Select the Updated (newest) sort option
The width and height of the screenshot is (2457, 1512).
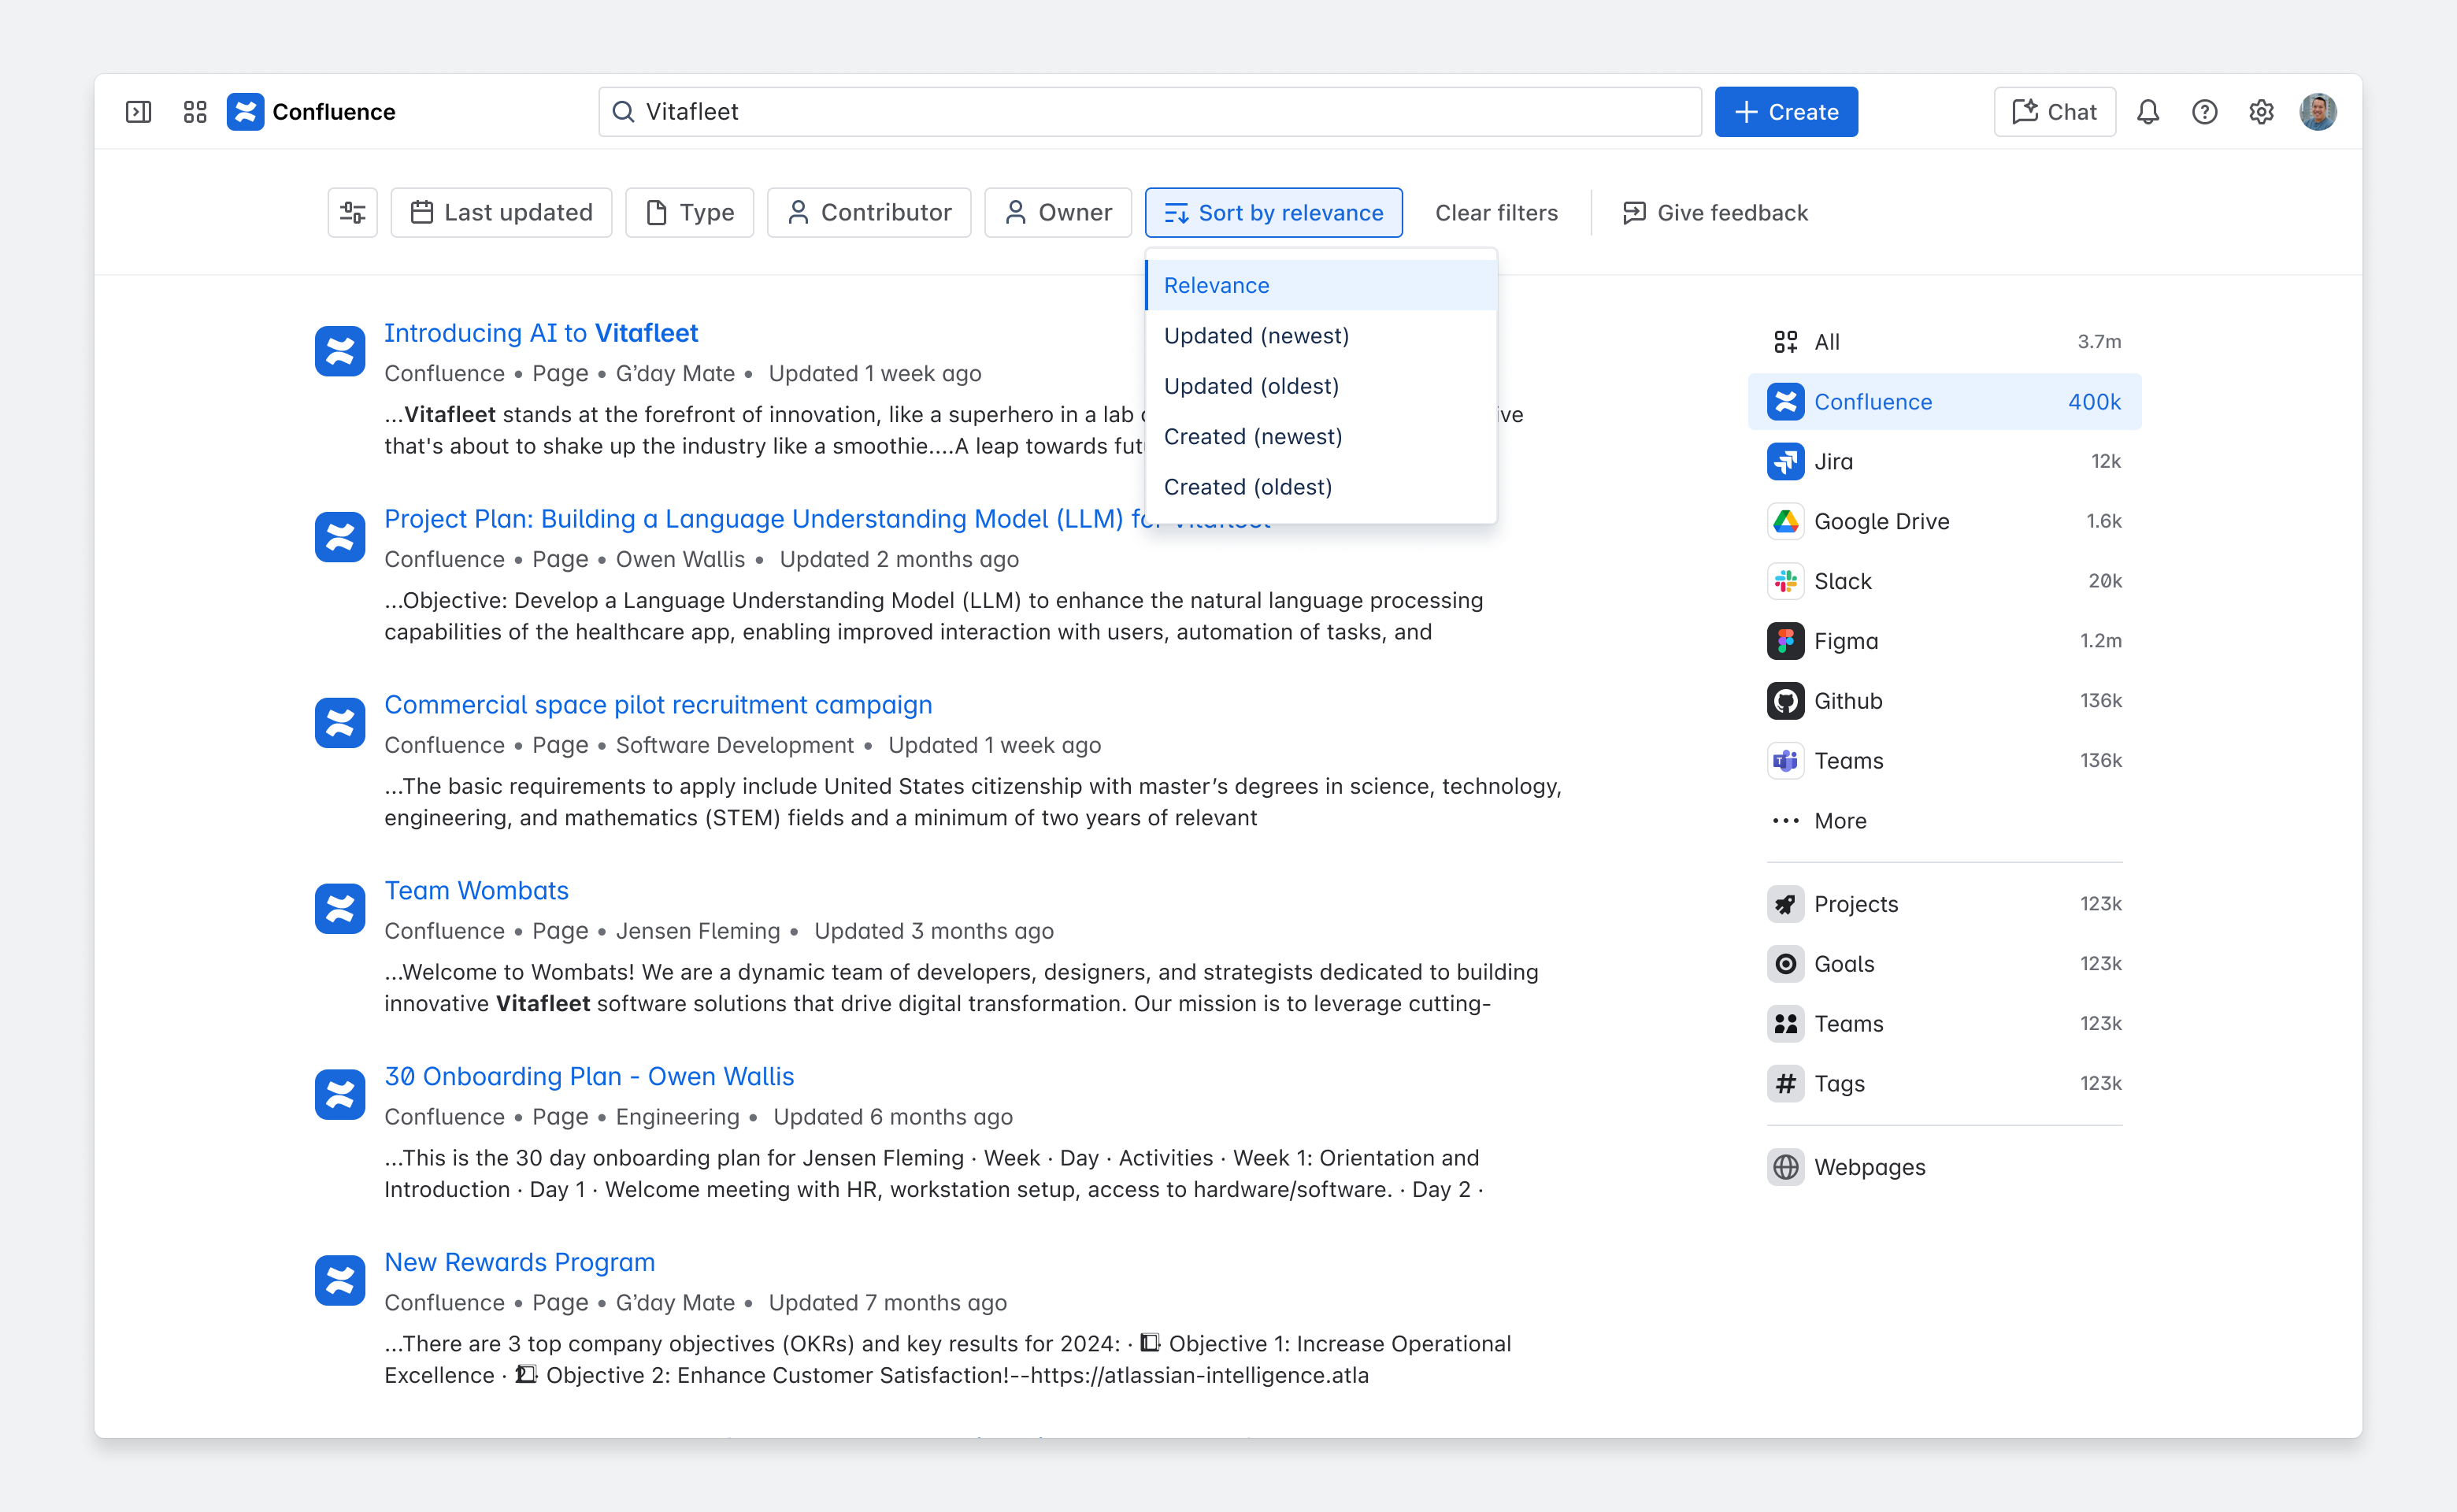1256,335
